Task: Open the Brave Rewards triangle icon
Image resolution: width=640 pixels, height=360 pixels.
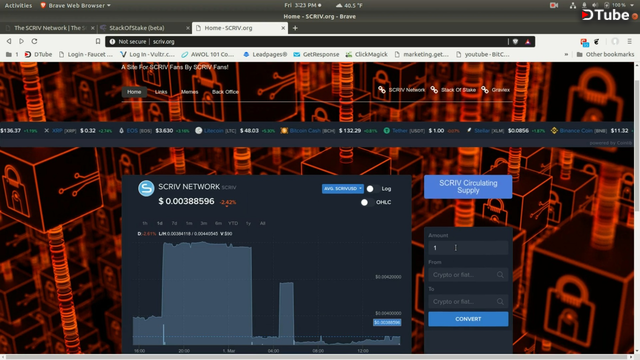Action: (x=527, y=42)
